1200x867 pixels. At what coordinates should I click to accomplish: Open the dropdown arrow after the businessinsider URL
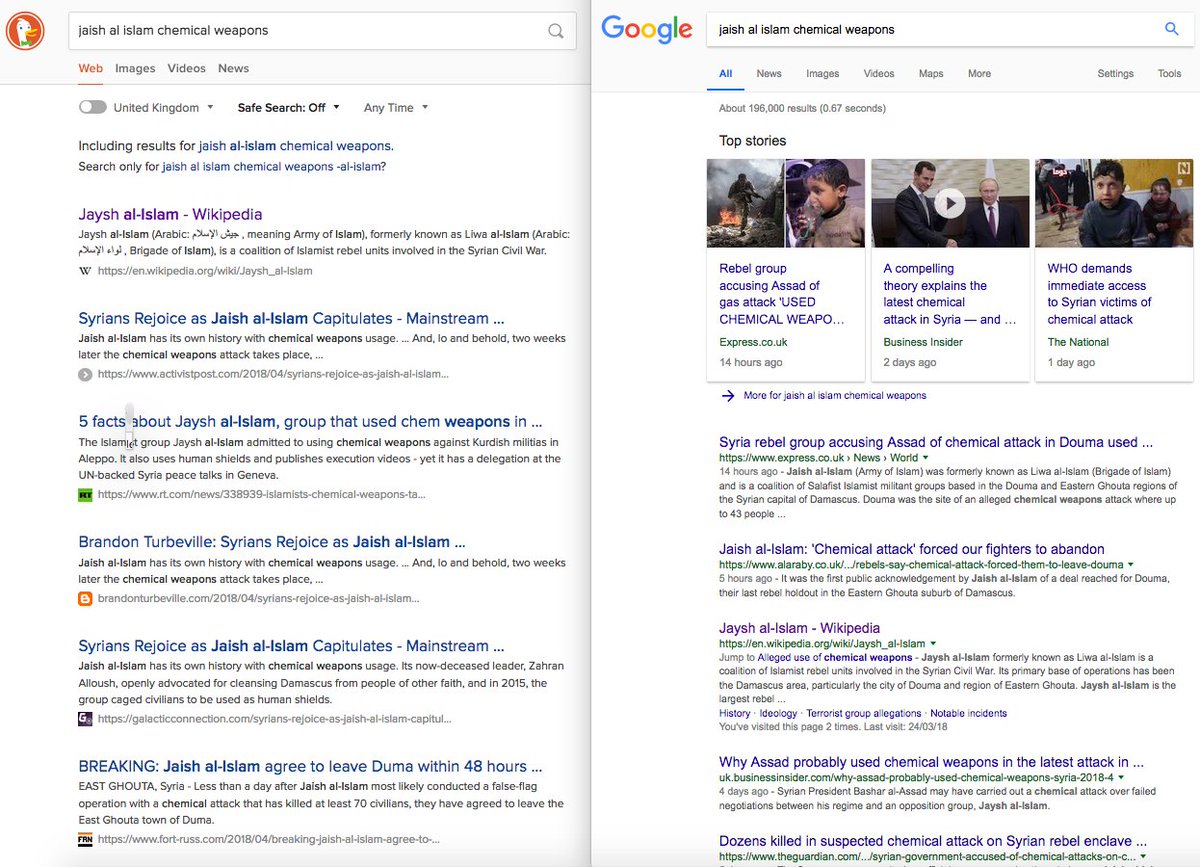click(1121, 777)
